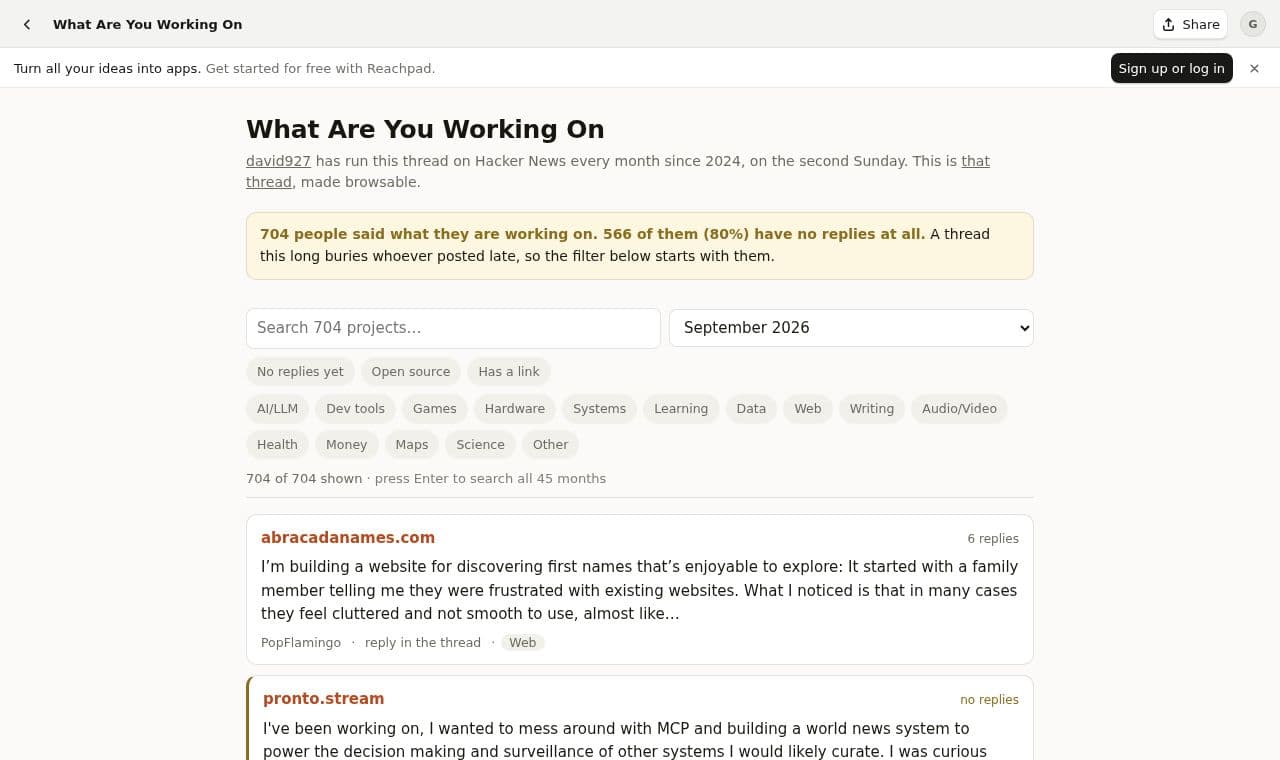
Task: Click Sign up or log in
Action: tap(1171, 68)
